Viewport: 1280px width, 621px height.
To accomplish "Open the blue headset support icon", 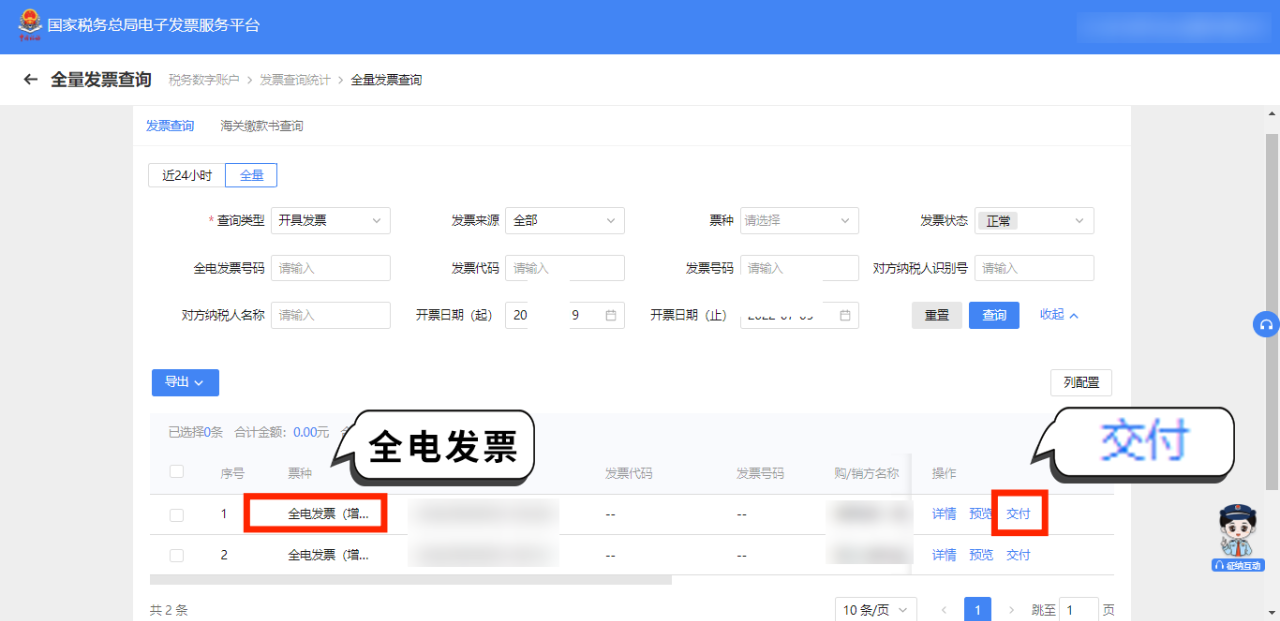I will (x=1266, y=325).
